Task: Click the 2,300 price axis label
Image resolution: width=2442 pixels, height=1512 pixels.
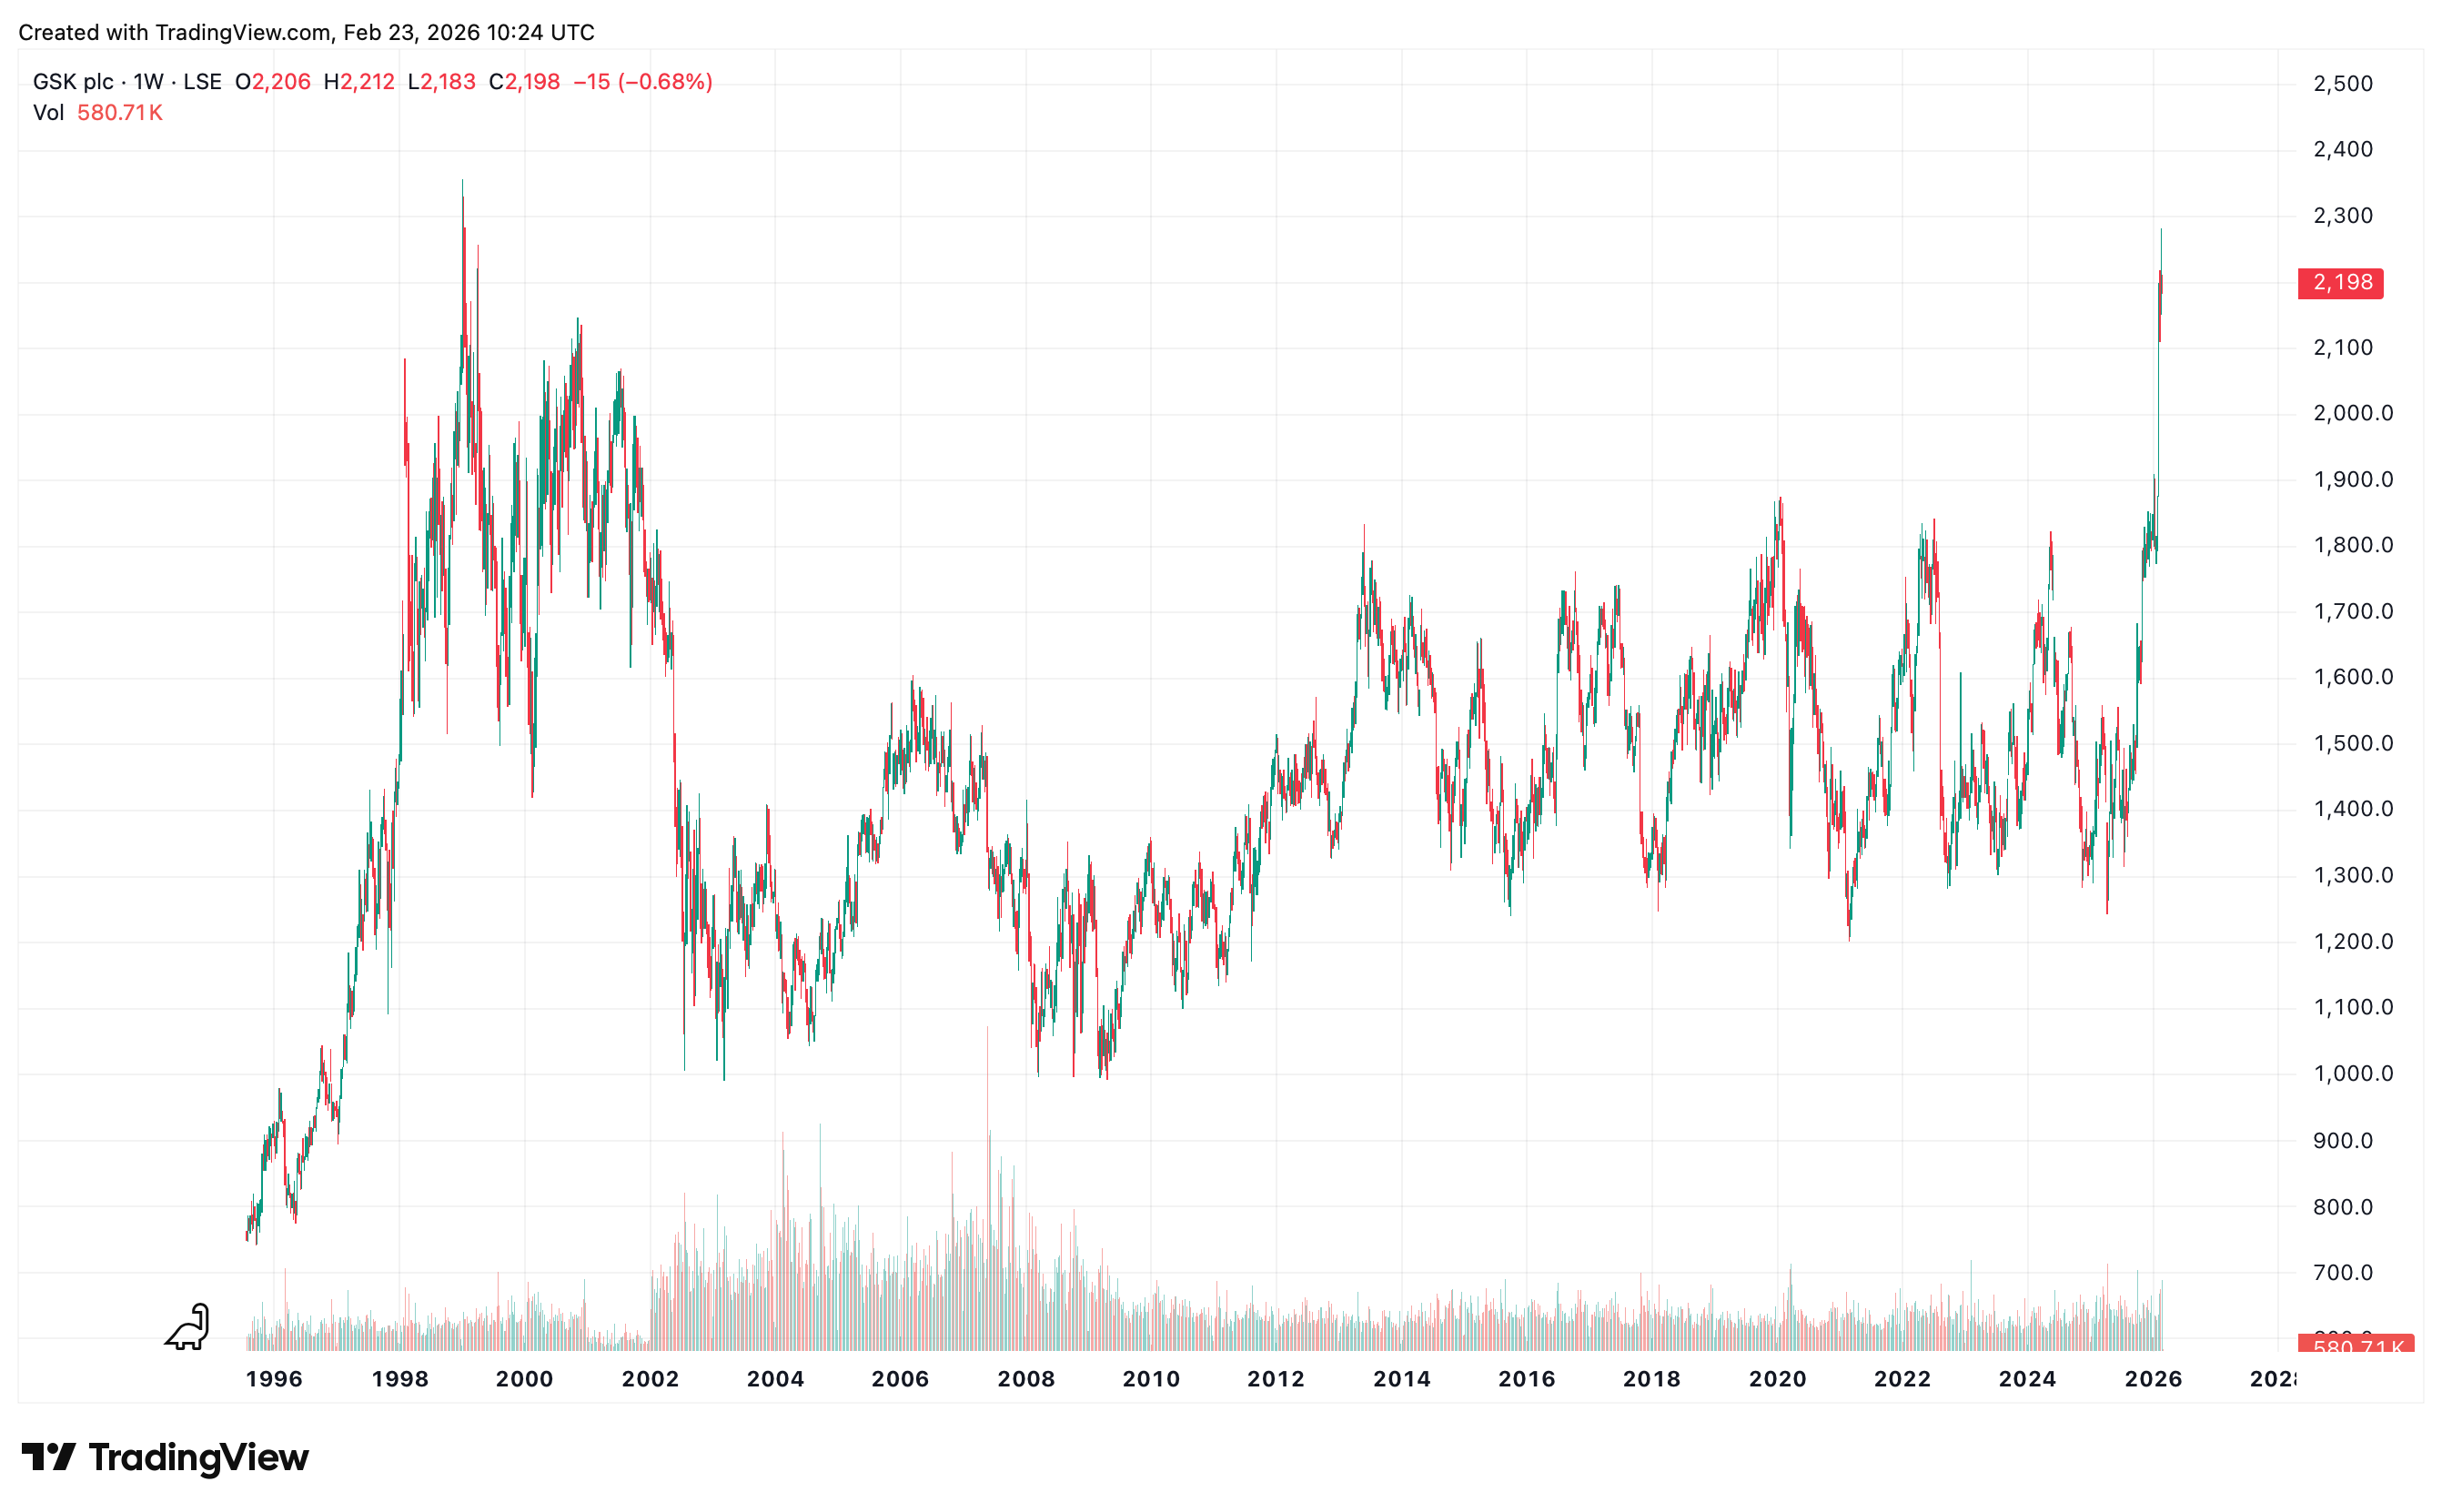Action: pyautogui.click(x=2342, y=216)
